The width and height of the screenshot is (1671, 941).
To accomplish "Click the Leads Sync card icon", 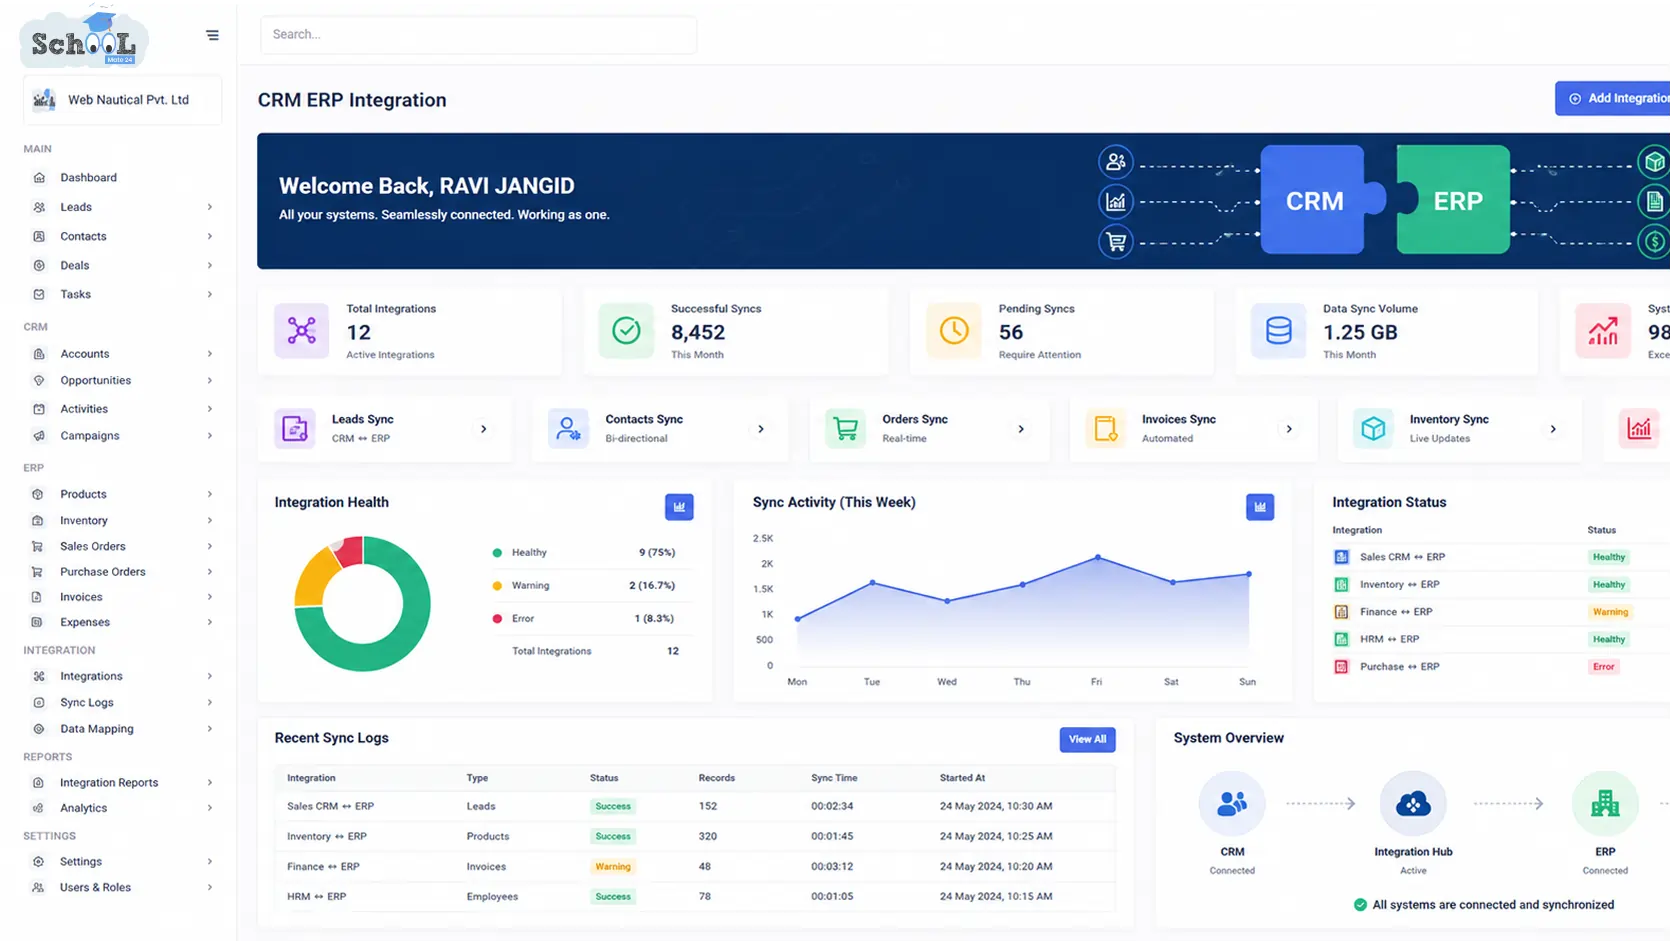I will pyautogui.click(x=295, y=428).
